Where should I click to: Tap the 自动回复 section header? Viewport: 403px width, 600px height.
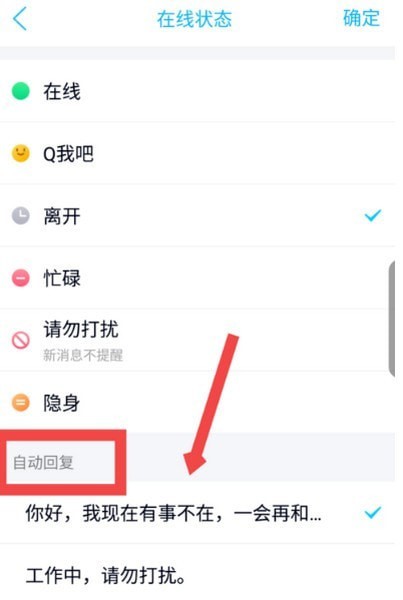[x=43, y=463]
